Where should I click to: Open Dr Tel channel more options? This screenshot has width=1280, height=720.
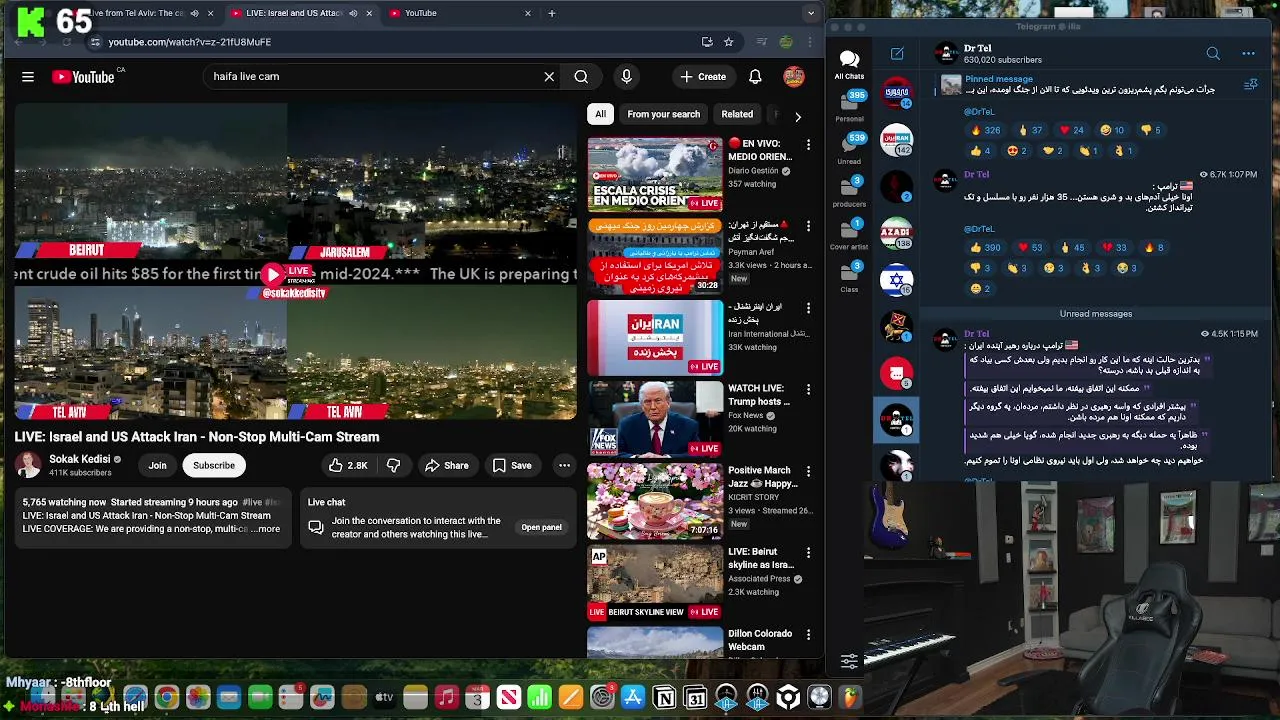point(1248,54)
